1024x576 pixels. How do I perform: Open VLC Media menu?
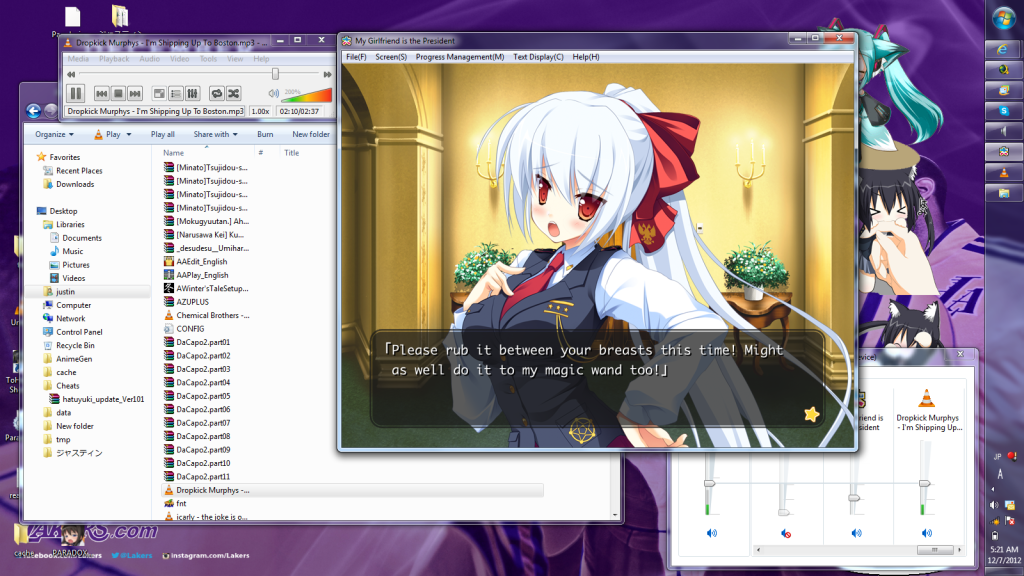click(78, 59)
